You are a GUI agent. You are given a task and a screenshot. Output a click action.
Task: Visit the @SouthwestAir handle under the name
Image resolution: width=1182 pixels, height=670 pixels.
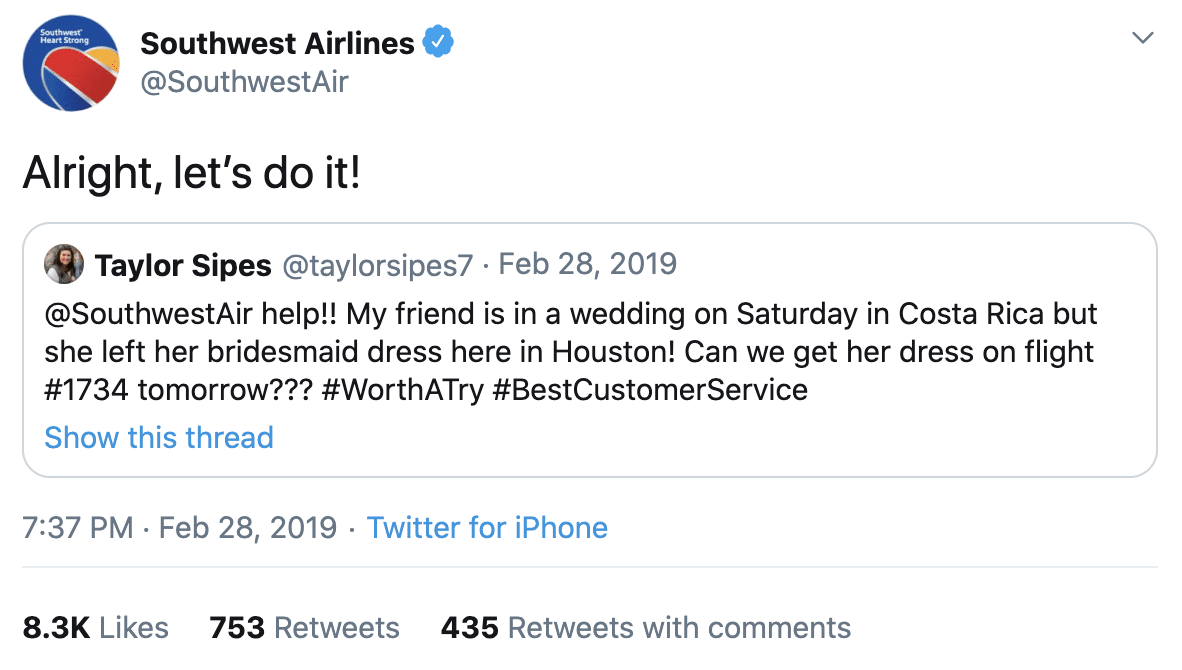(x=244, y=82)
